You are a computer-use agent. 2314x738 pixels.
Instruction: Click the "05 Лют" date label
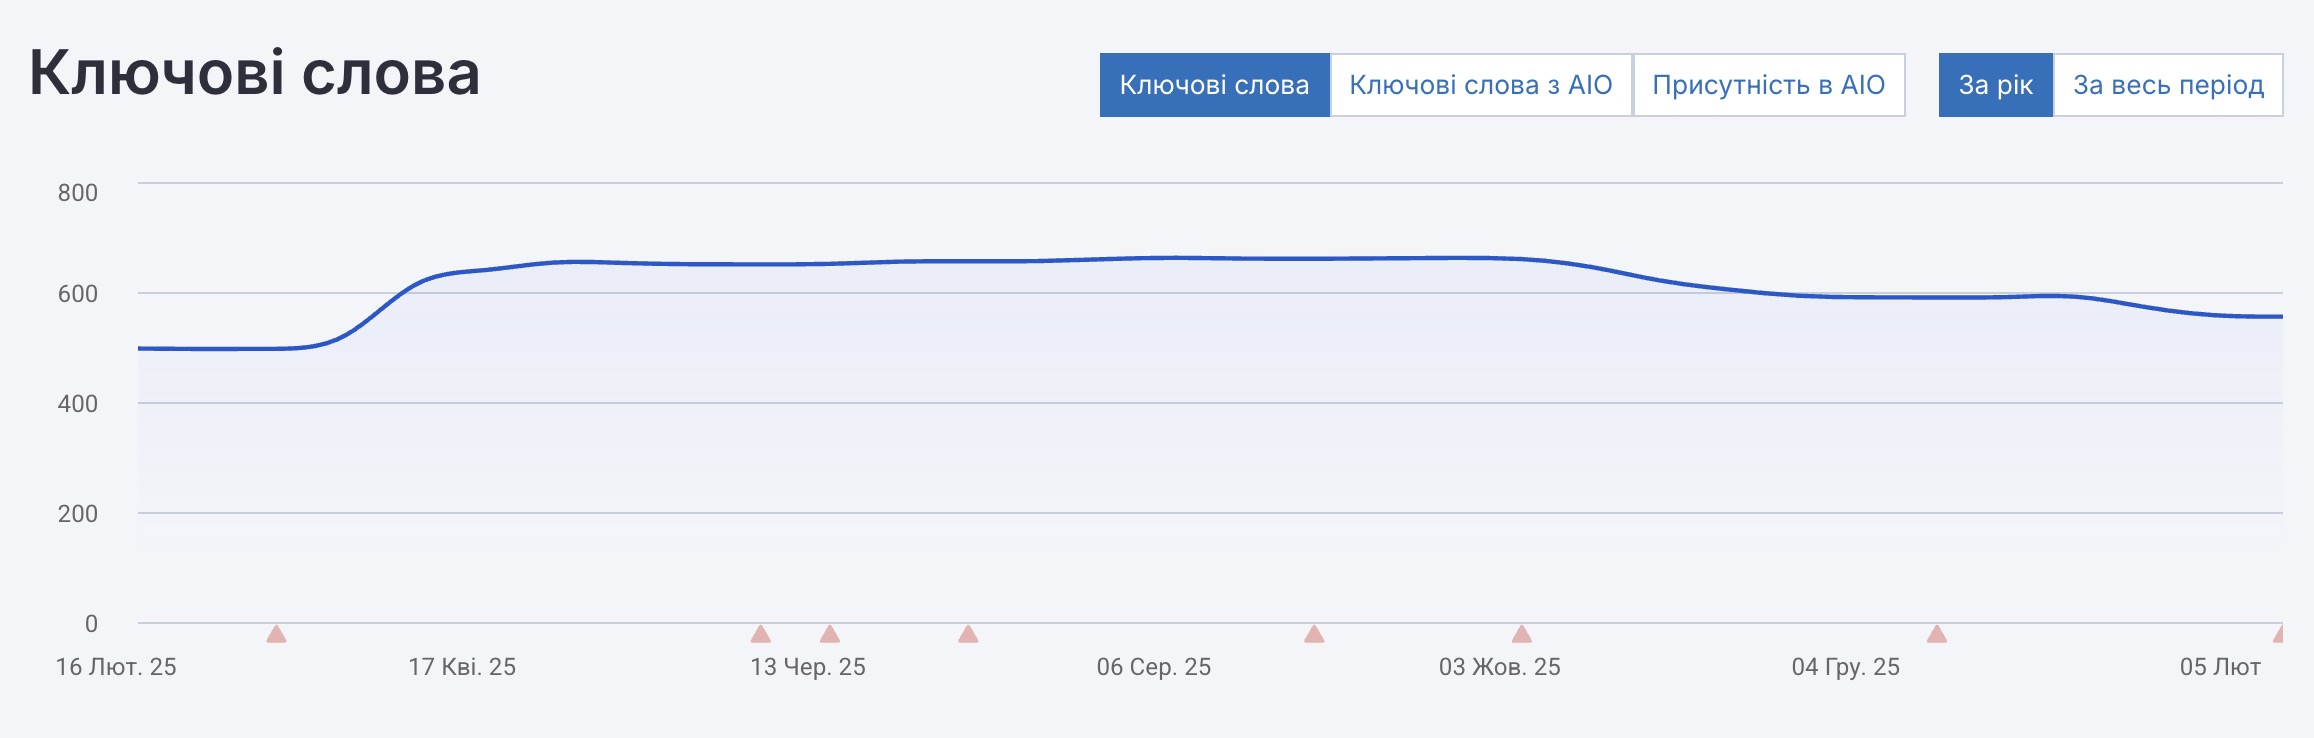2220,667
